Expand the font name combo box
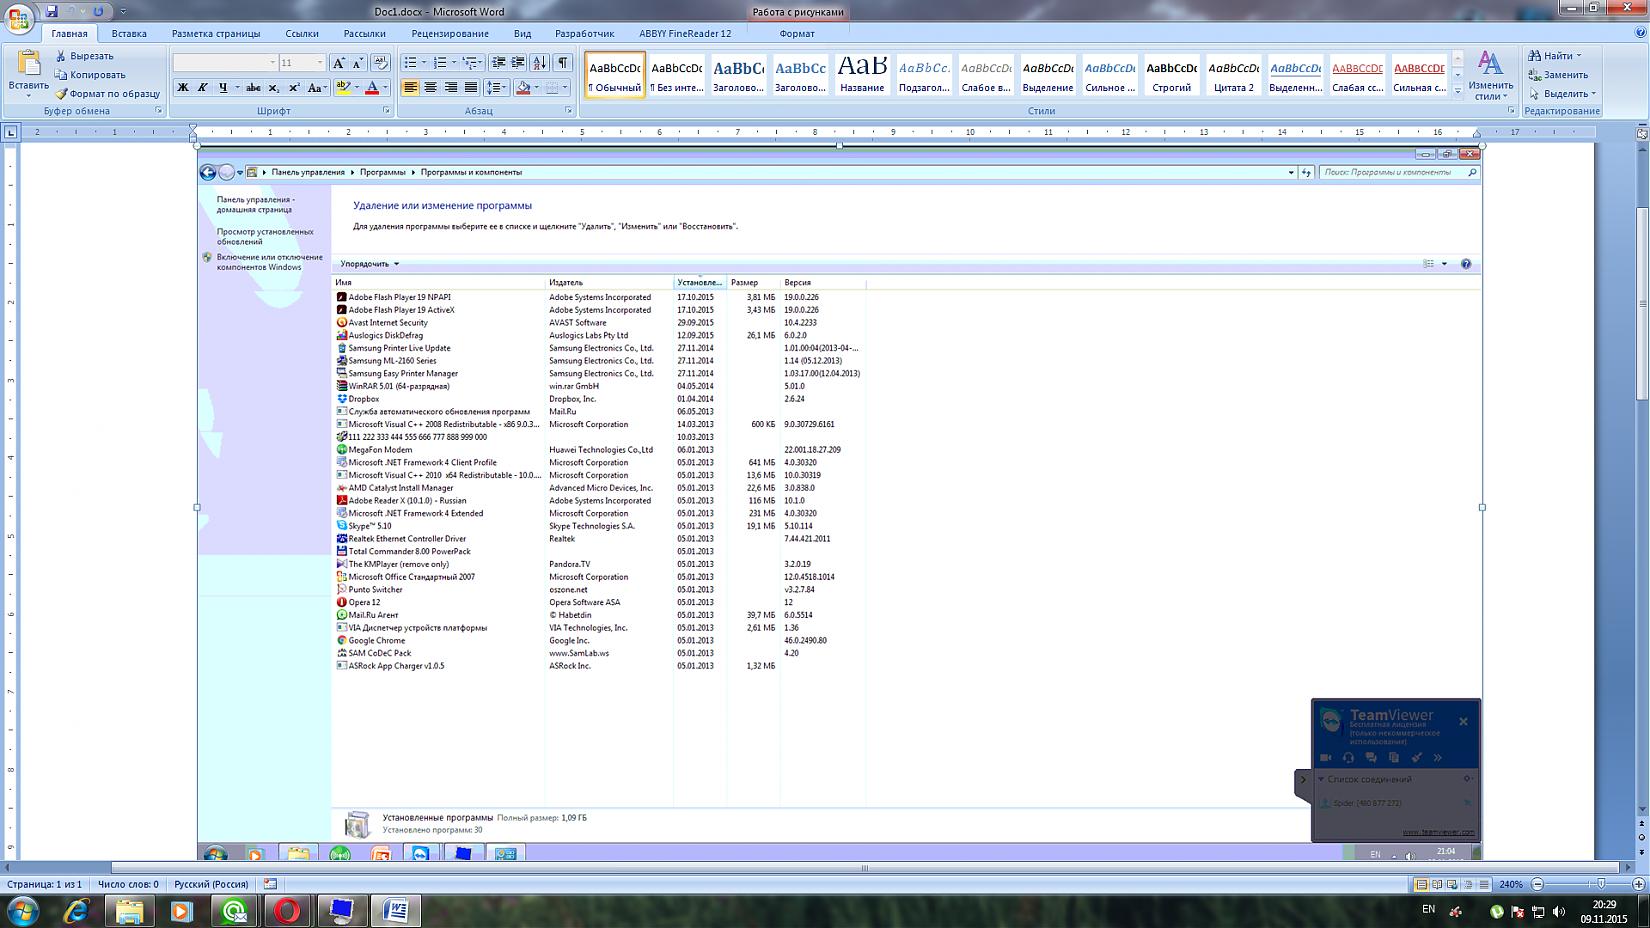This screenshot has width=1650, height=928. click(x=271, y=63)
